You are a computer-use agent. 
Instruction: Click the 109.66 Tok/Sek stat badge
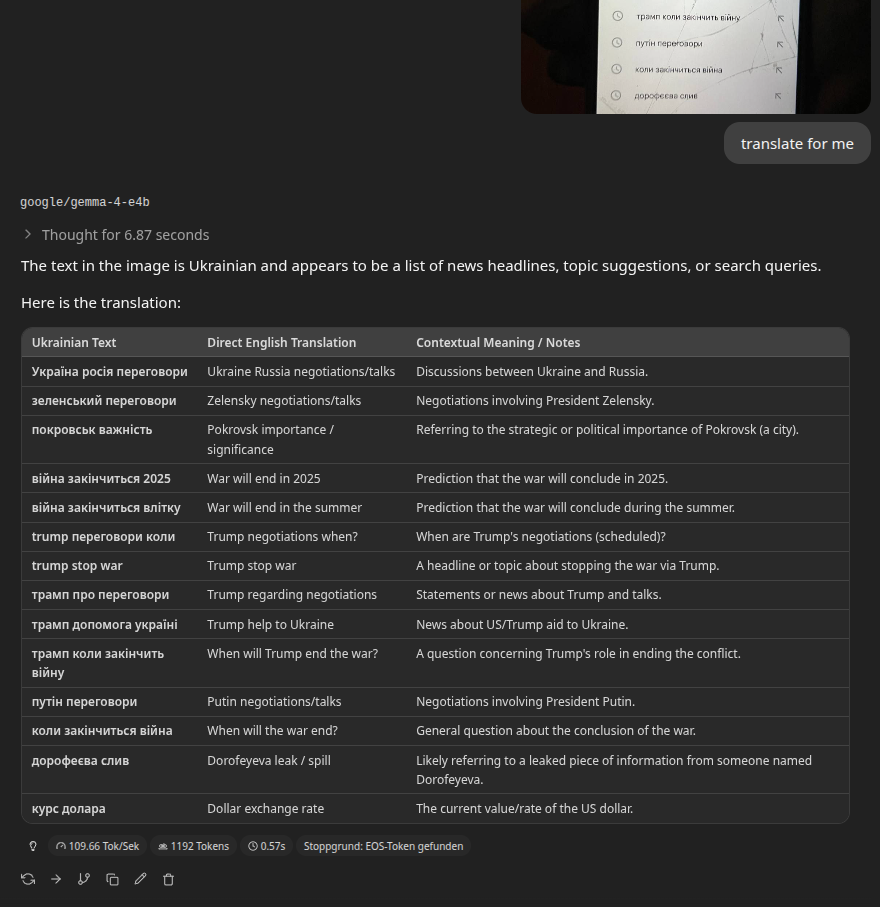[97, 846]
